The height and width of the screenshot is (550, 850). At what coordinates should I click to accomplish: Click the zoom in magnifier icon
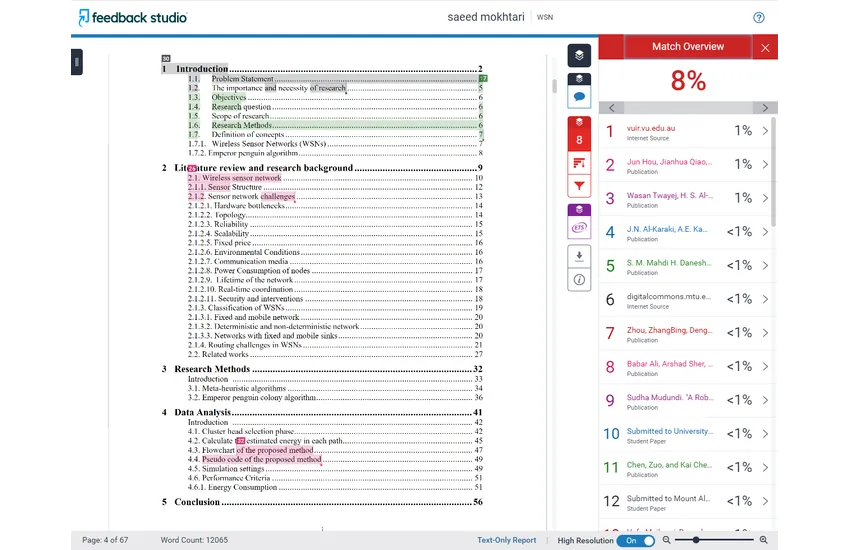pyautogui.click(x=764, y=540)
